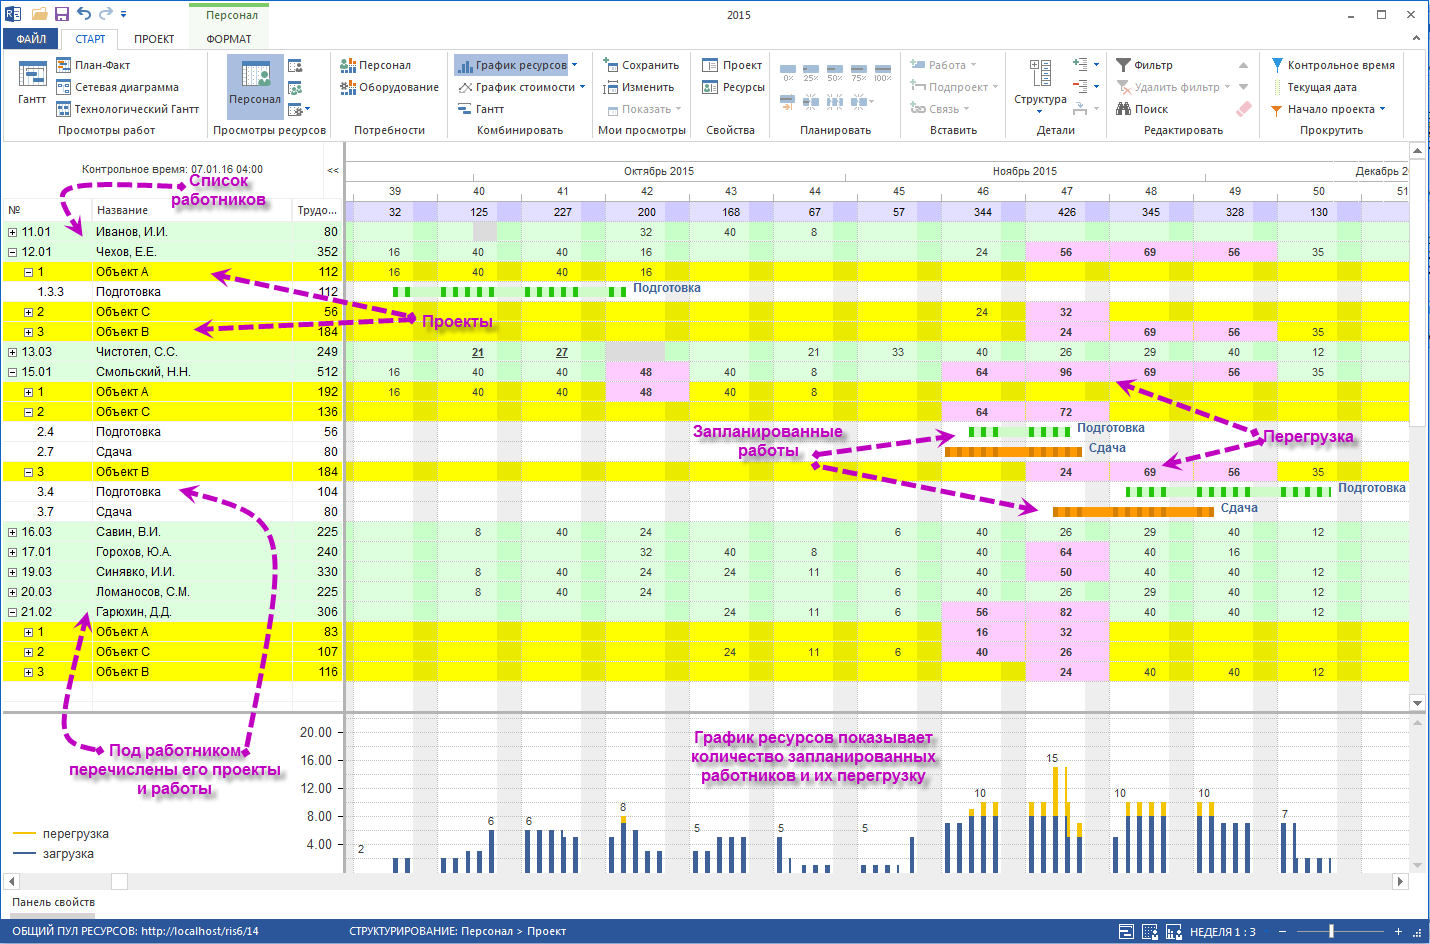The height and width of the screenshot is (944, 1430).
Task: Click the Фильтр funnel icon
Action: [1124, 65]
